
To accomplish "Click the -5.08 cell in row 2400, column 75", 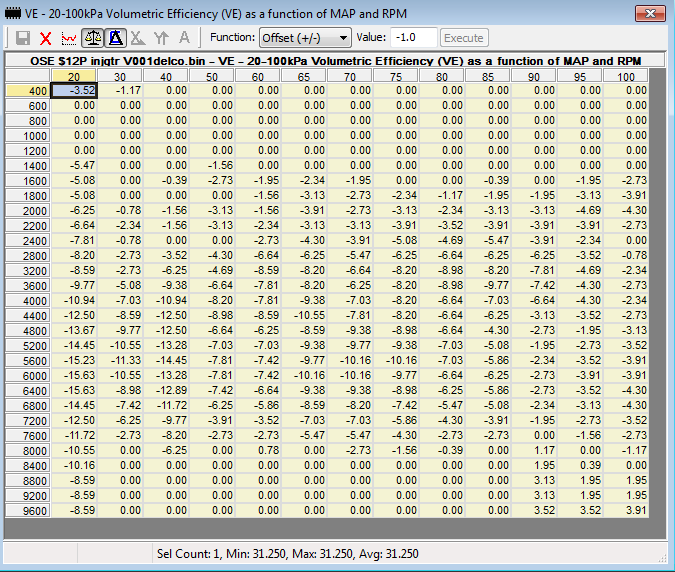I will point(396,240).
